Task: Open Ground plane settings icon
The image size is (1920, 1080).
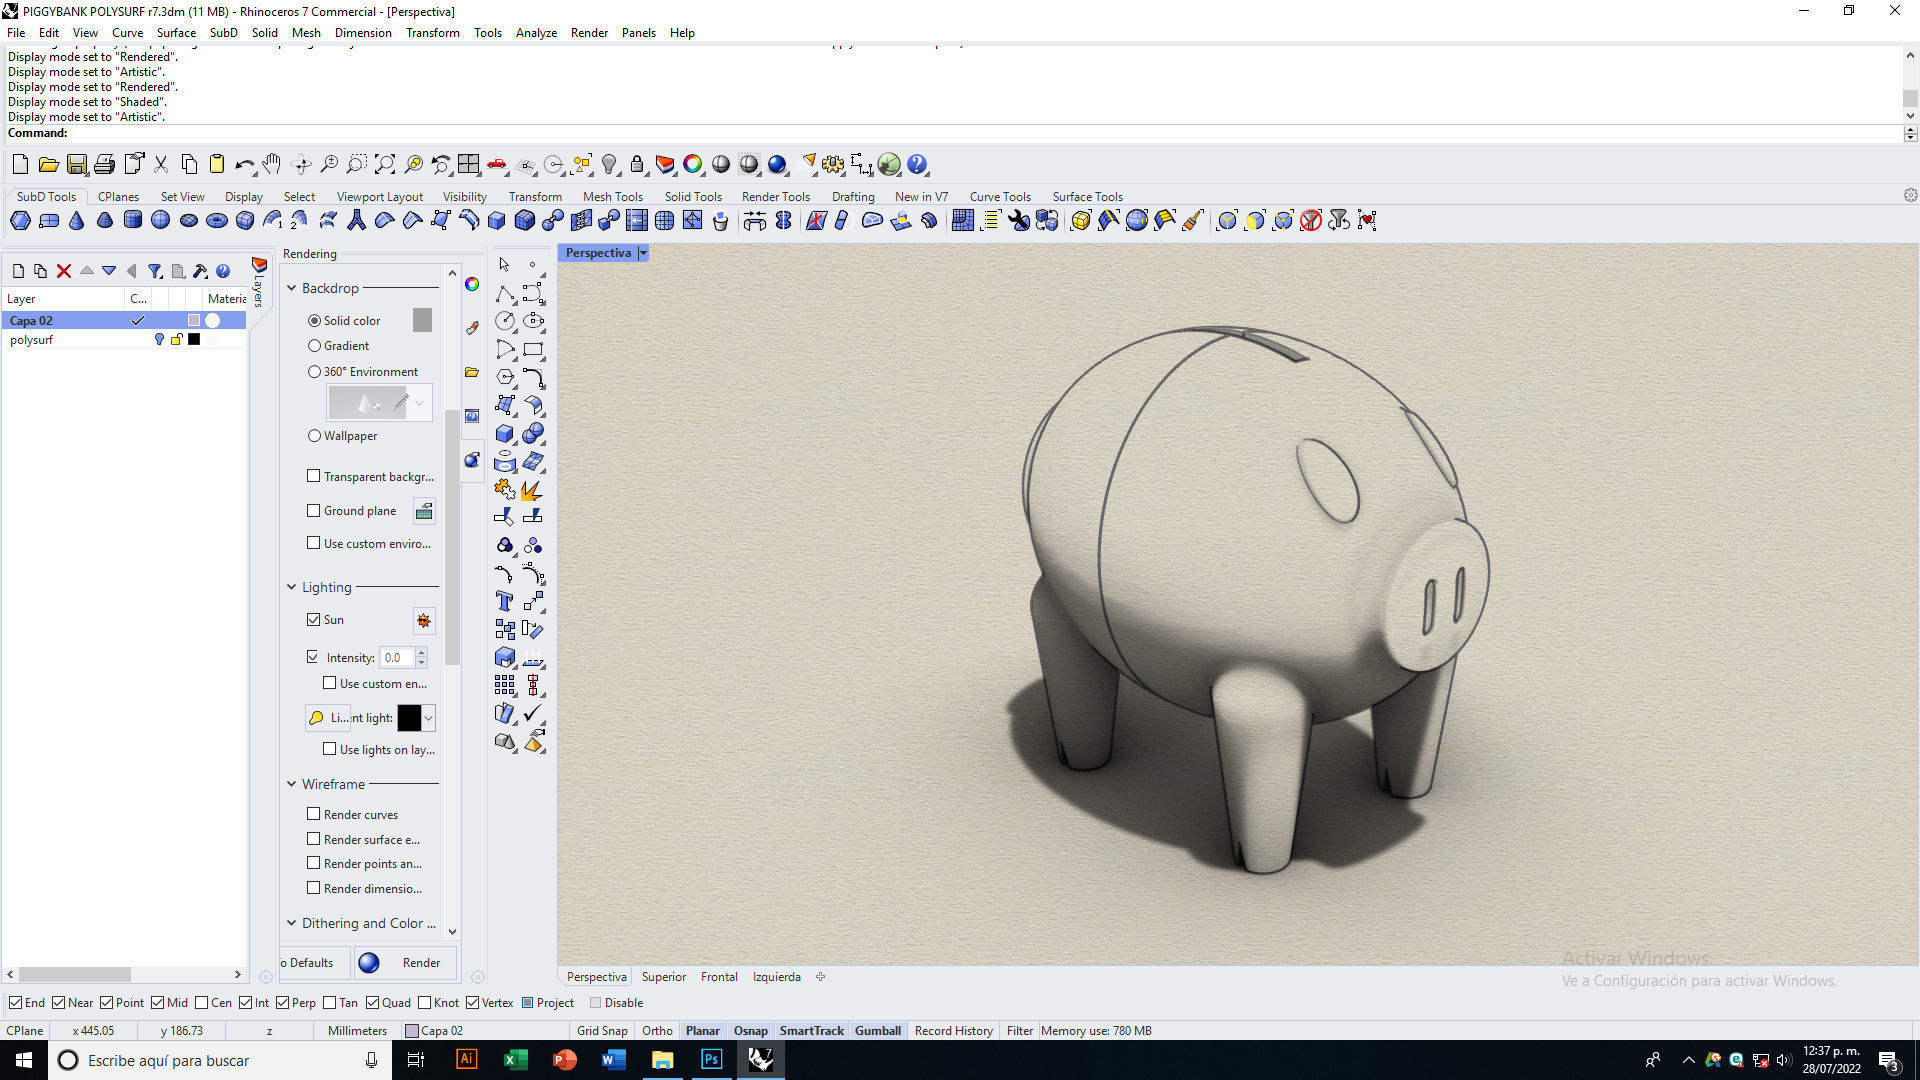Action: pos(424,511)
